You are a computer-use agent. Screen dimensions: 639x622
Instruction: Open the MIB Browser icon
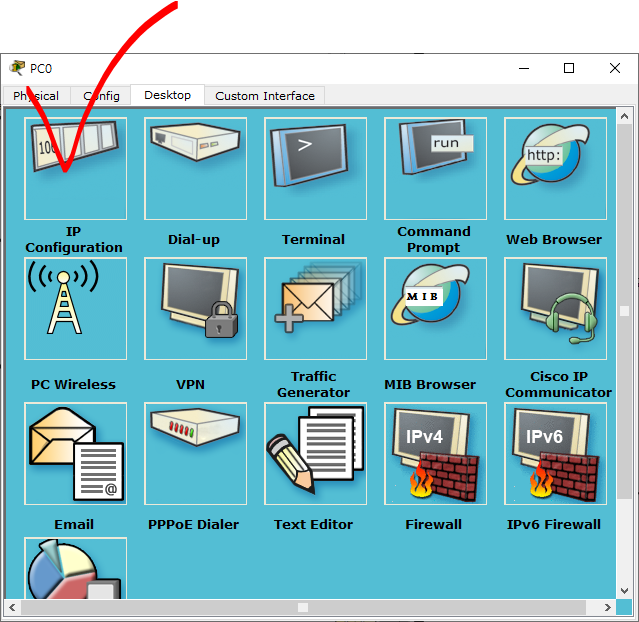pos(435,309)
